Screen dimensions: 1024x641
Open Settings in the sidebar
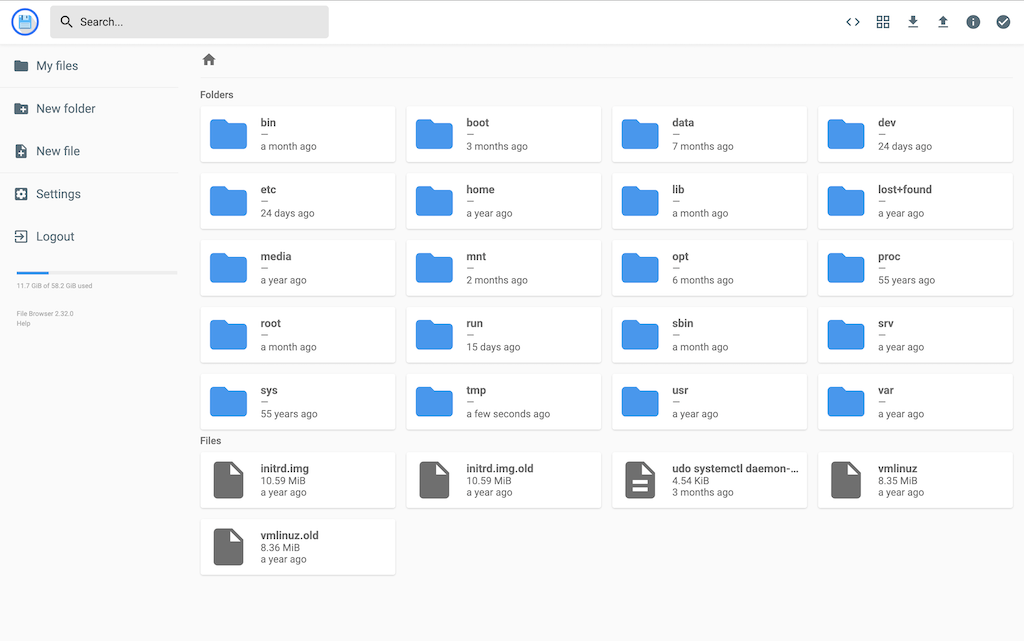tap(58, 194)
